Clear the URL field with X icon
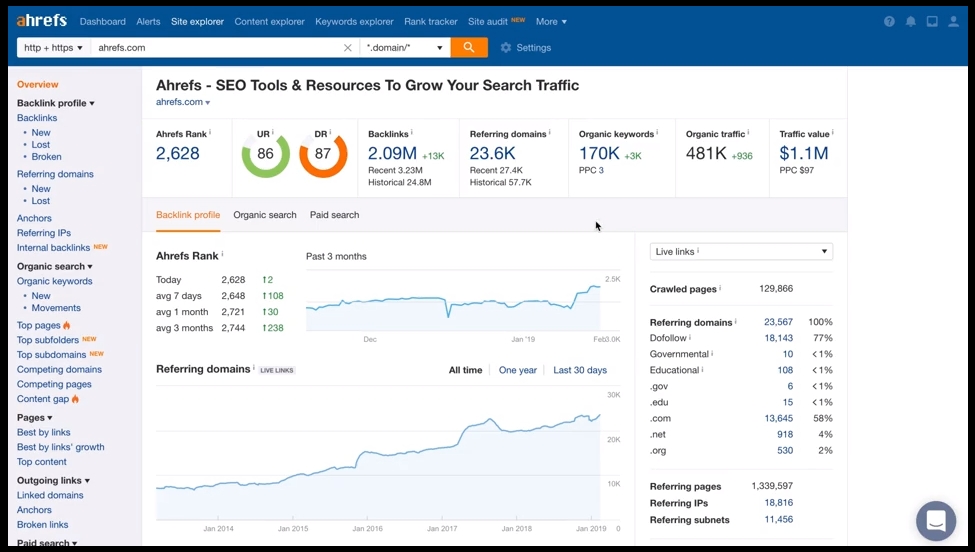Image resolution: width=975 pixels, height=552 pixels. click(348, 48)
